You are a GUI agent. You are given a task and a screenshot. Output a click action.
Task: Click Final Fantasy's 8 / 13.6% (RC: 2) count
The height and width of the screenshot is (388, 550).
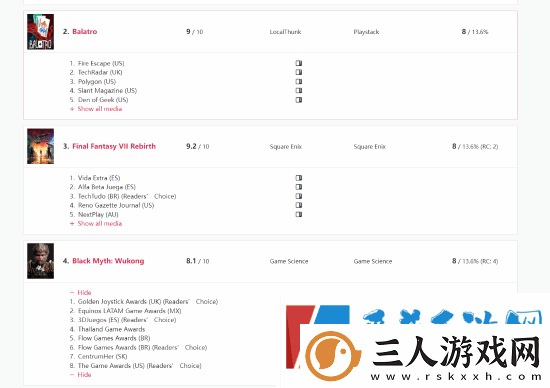click(475, 147)
